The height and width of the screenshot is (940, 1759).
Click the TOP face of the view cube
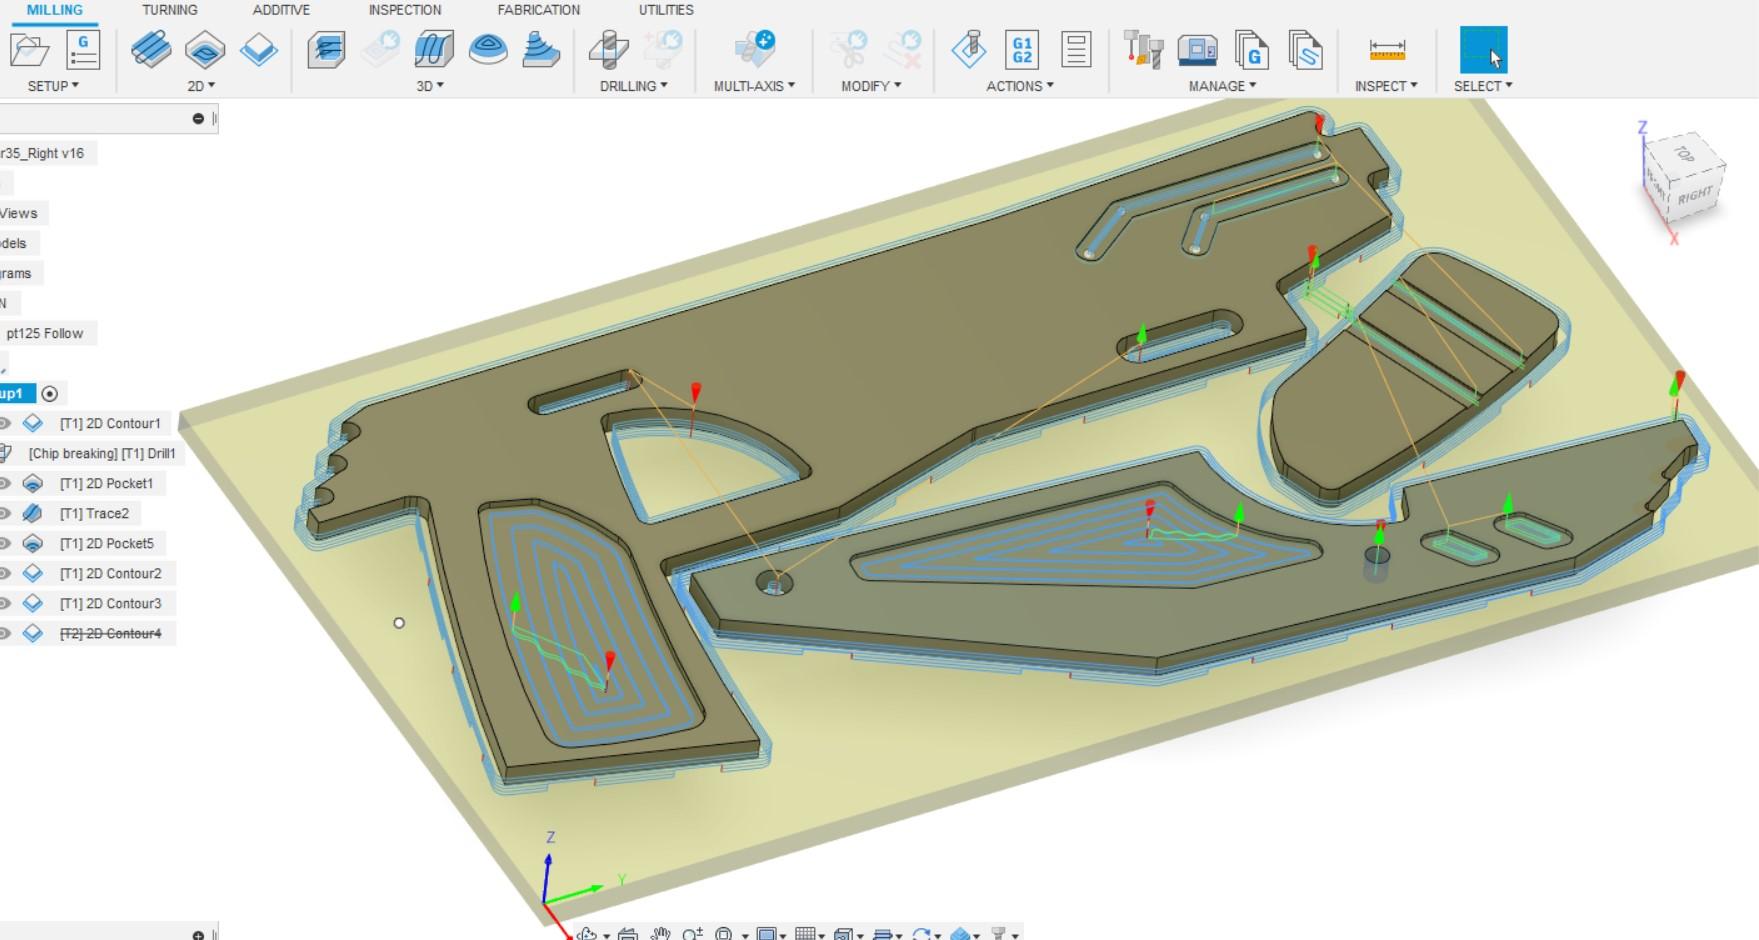tap(1685, 154)
